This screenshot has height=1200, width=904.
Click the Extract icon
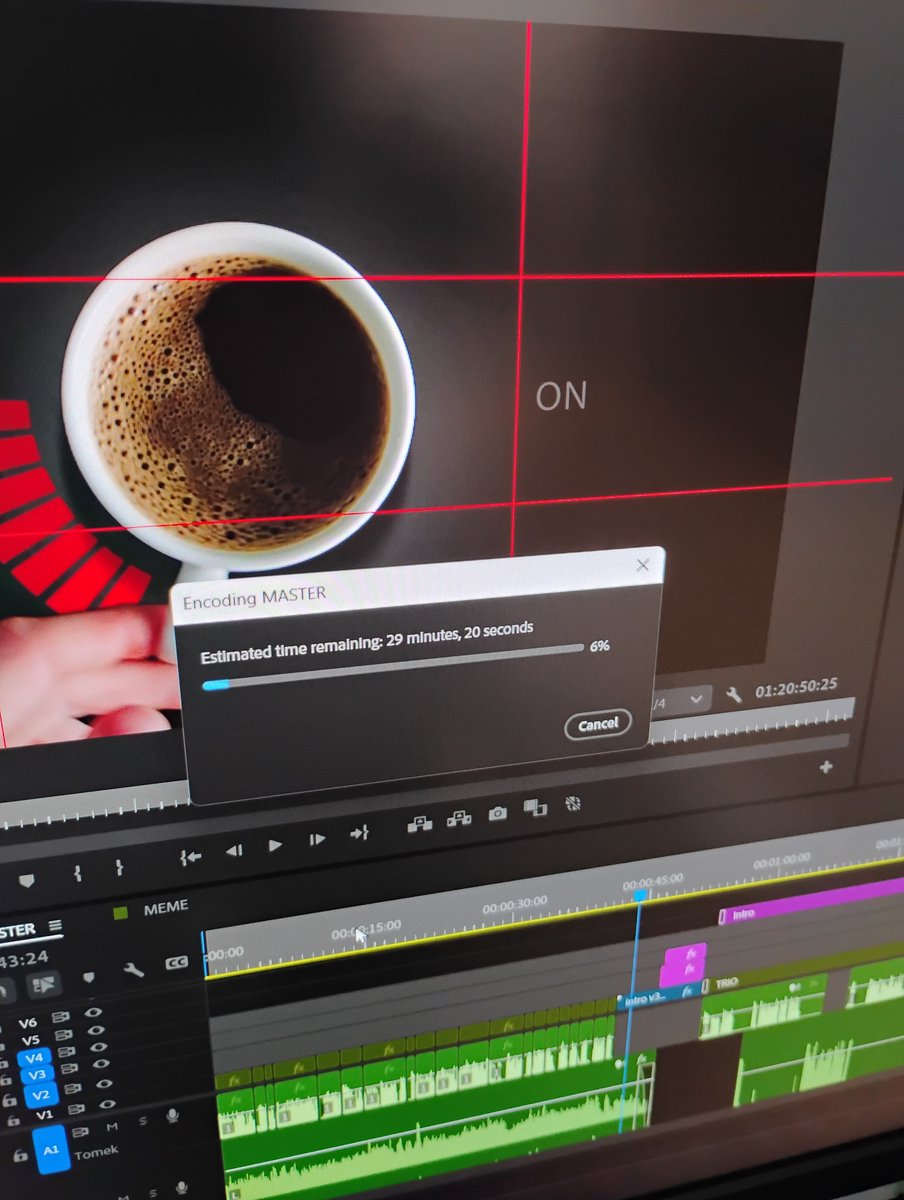(x=459, y=818)
